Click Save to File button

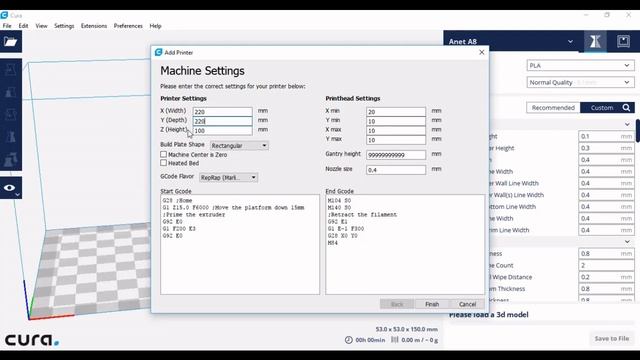611,338
